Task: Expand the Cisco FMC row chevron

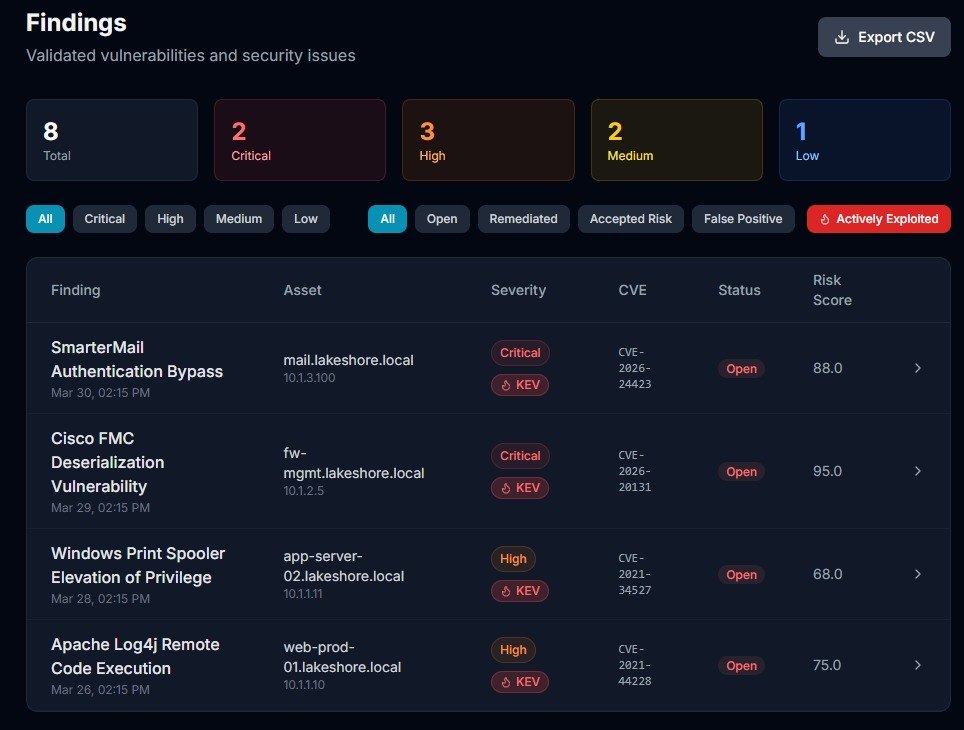Action: 917,471
